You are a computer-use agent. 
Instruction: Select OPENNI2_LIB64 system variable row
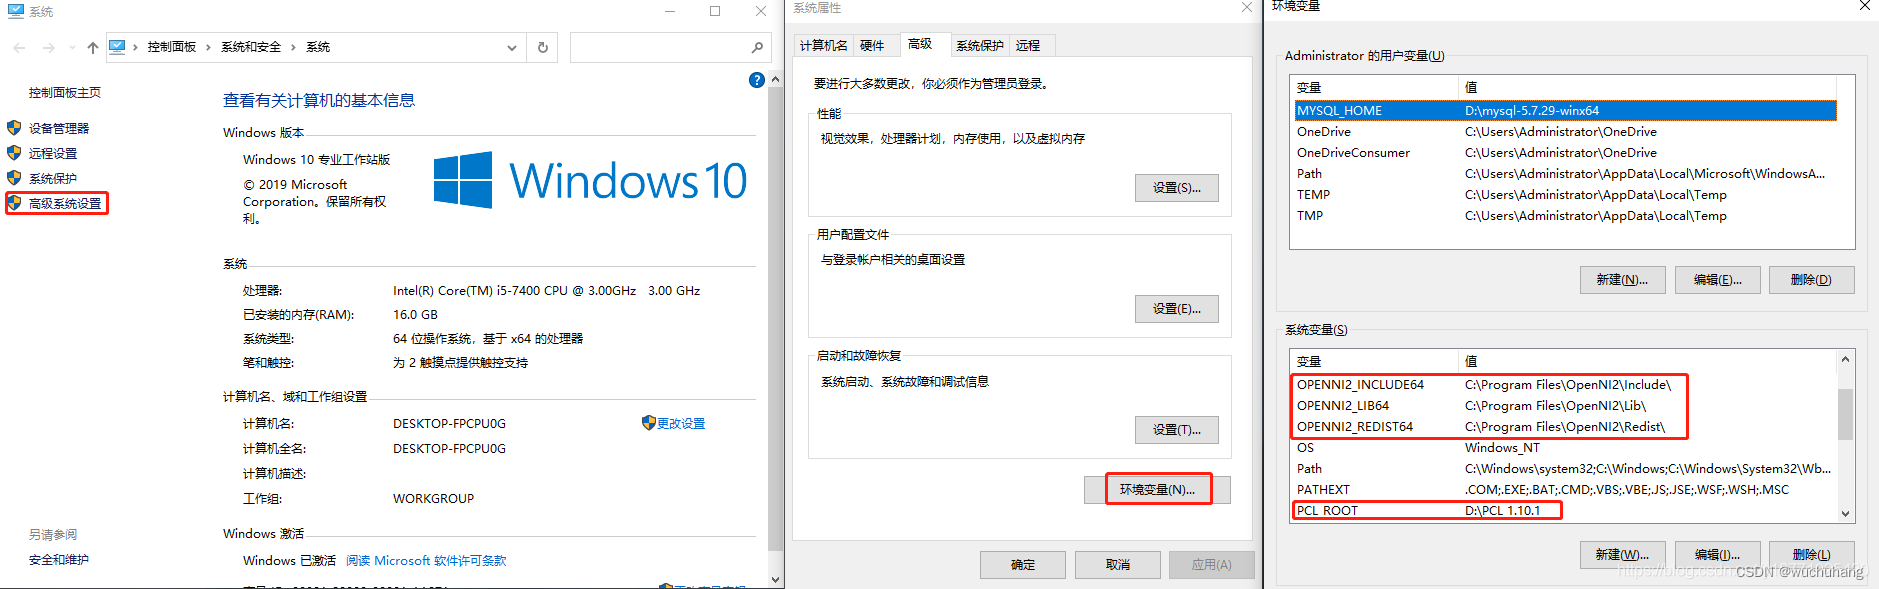(1565, 405)
